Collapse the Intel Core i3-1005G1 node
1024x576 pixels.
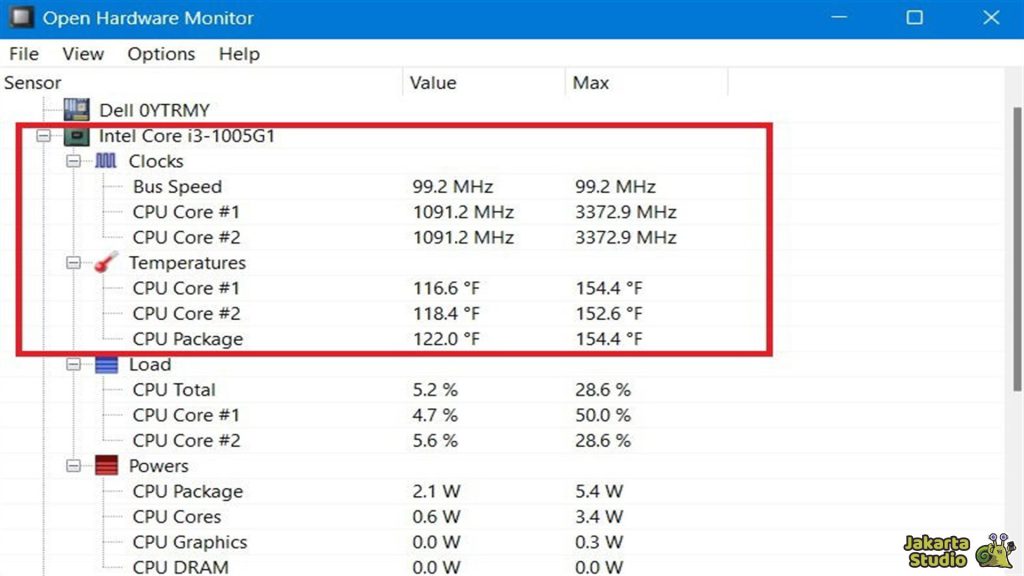42,135
